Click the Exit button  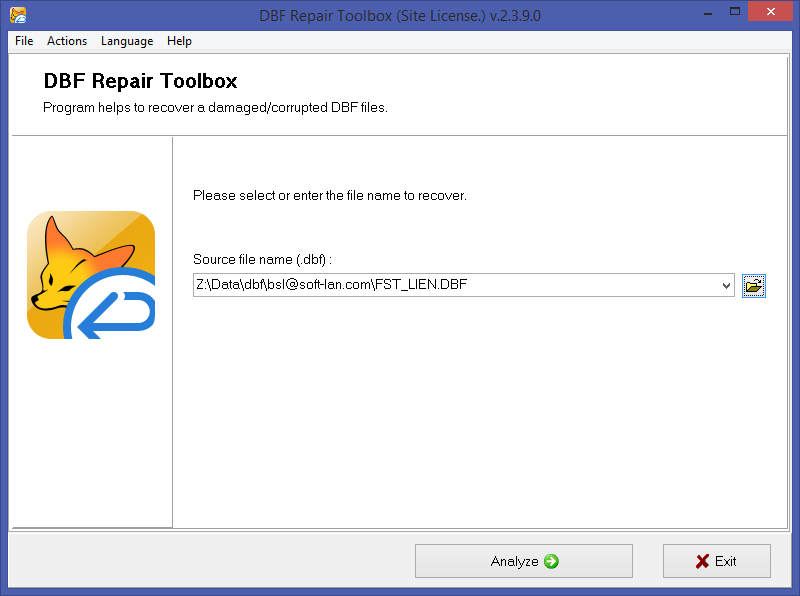716,561
